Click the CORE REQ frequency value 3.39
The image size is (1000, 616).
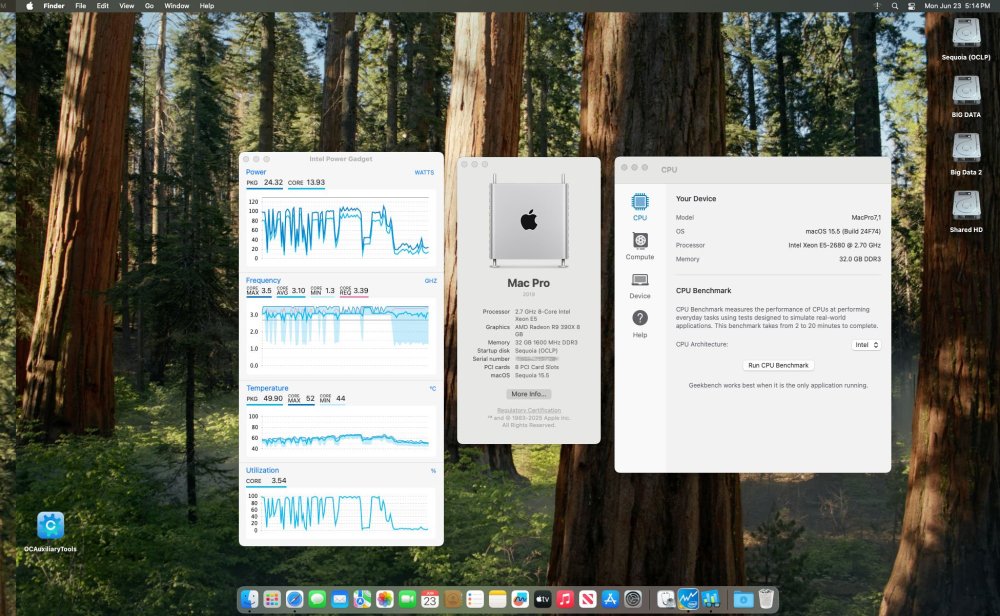pos(360,291)
